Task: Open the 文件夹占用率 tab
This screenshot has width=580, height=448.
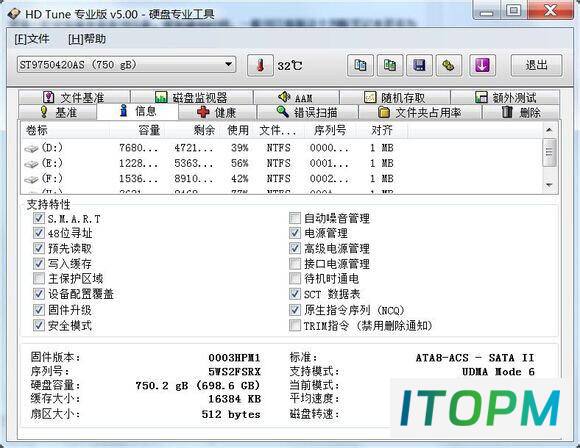Action: click(420, 112)
